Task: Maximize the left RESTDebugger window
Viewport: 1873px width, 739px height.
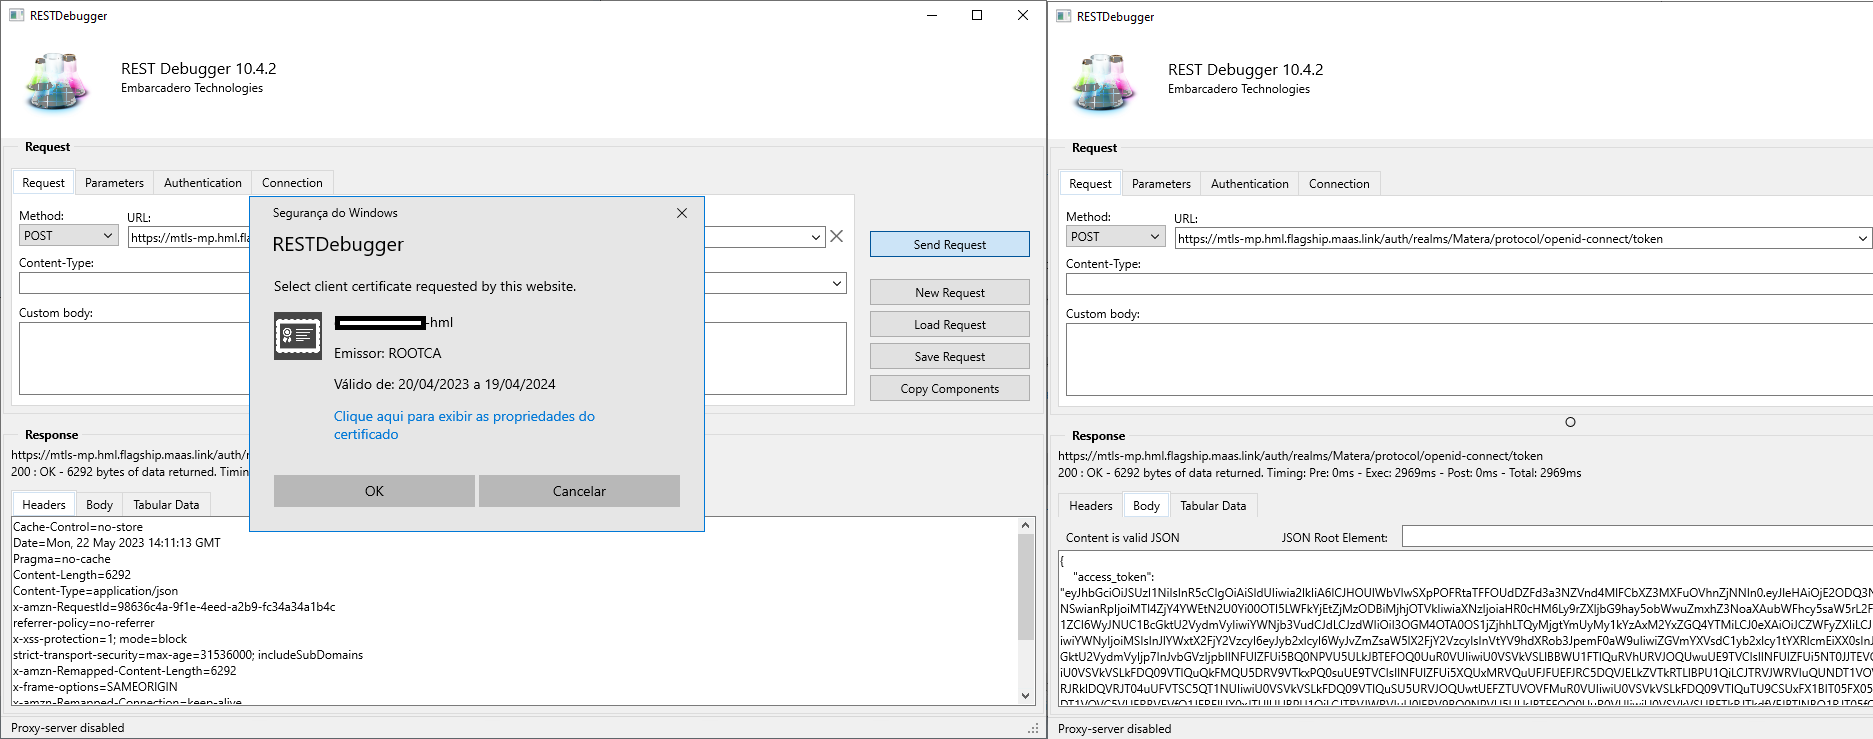Action: (x=977, y=15)
